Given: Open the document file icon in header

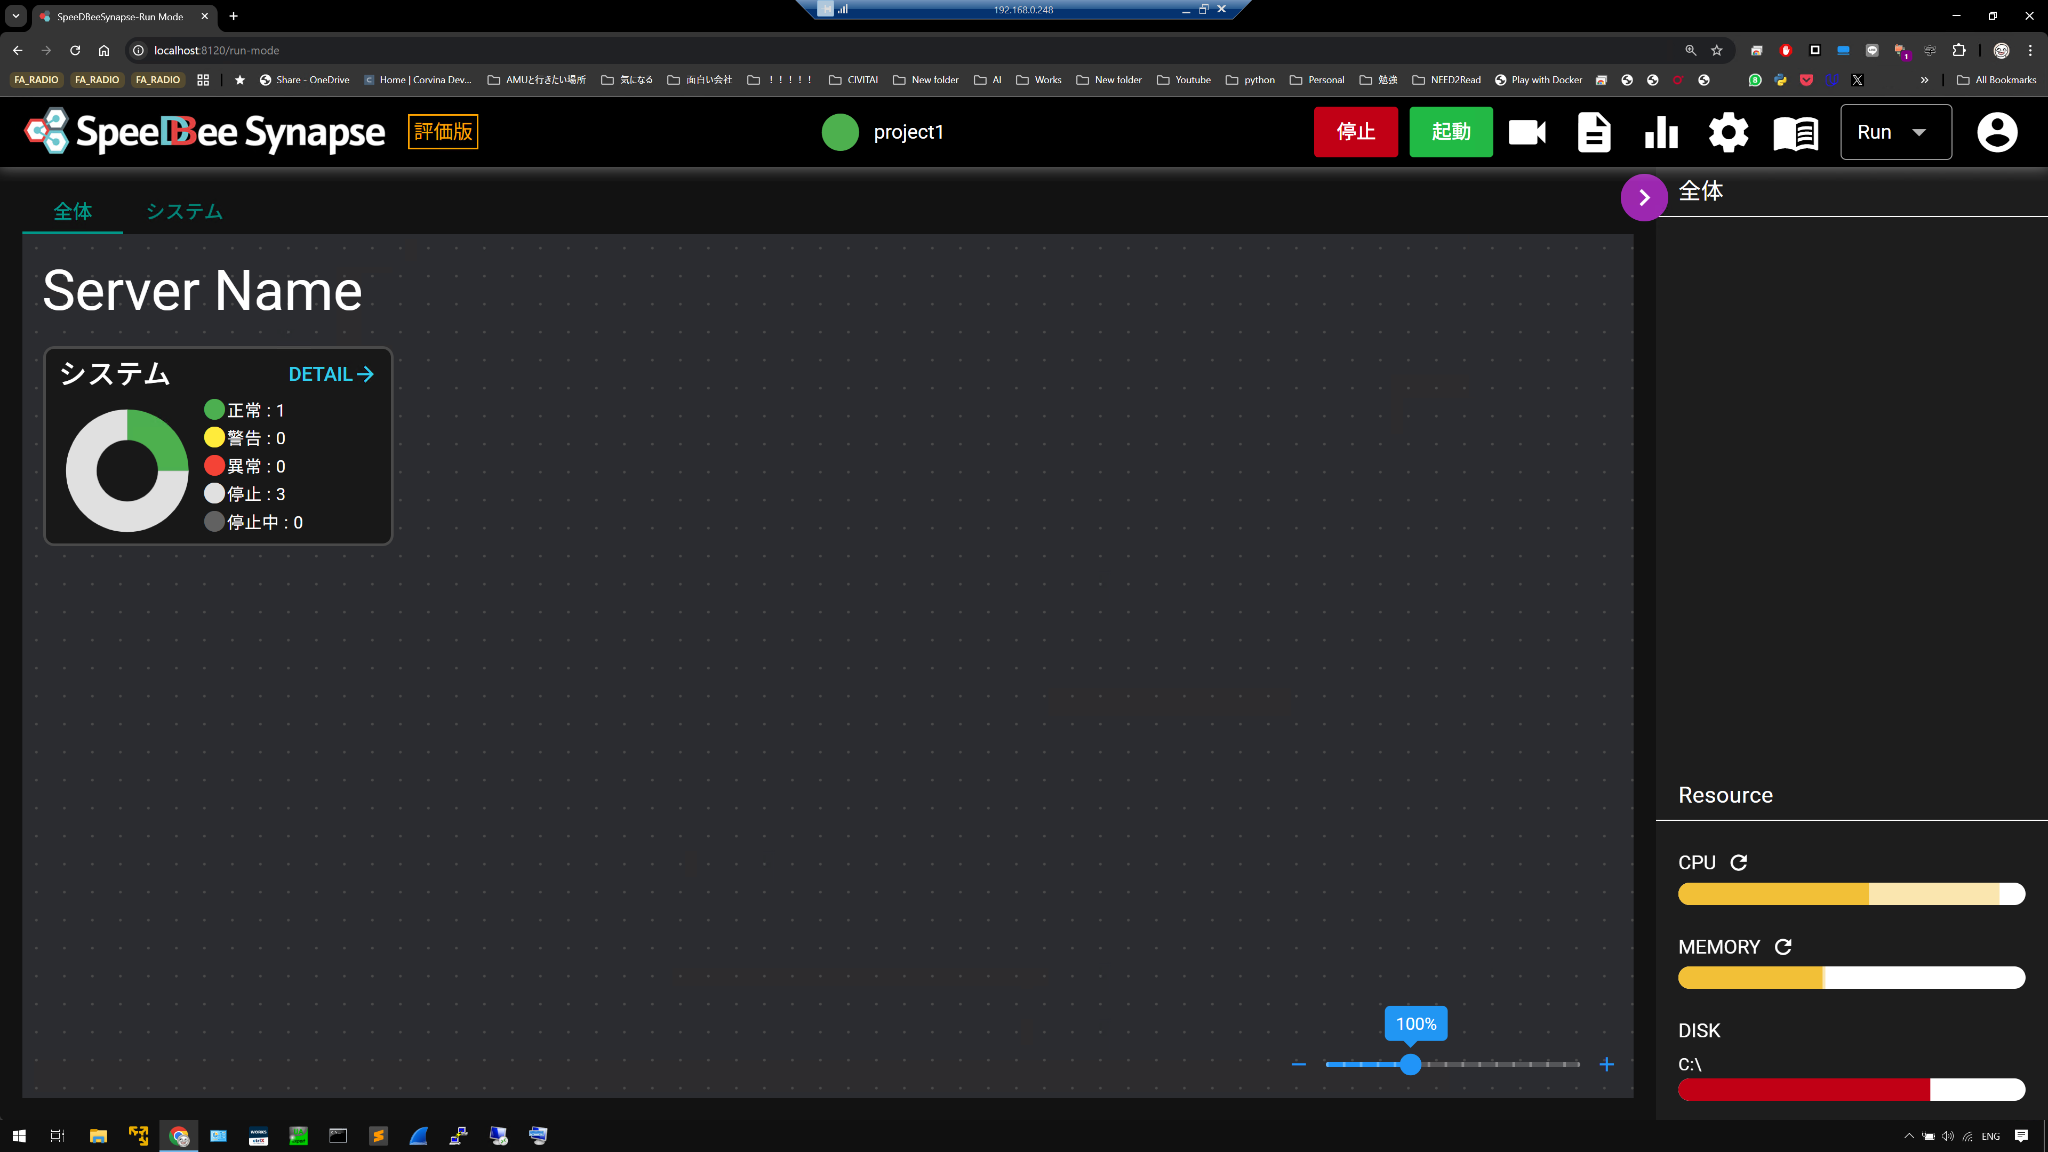Looking at the screenshot, I should click(x=1594, y=132).
